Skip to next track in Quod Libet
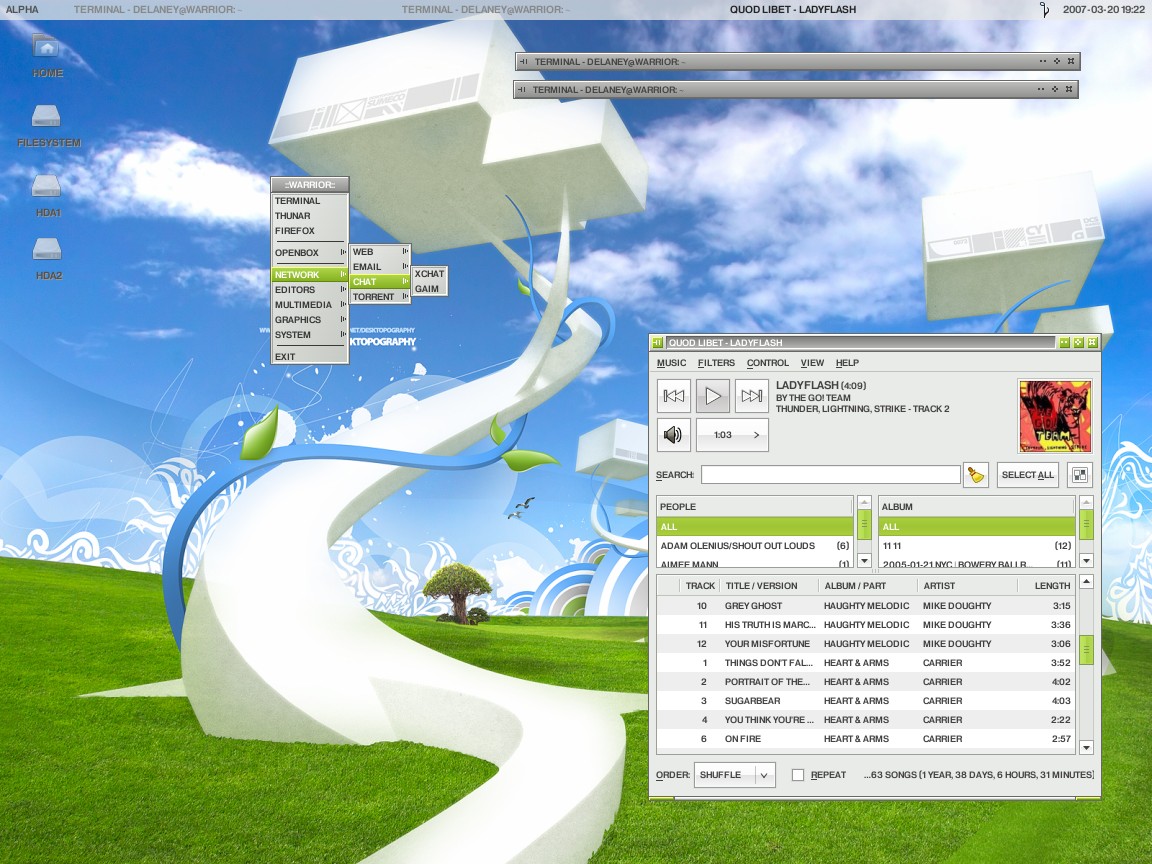1152x864 pixels. pos(752,396)
